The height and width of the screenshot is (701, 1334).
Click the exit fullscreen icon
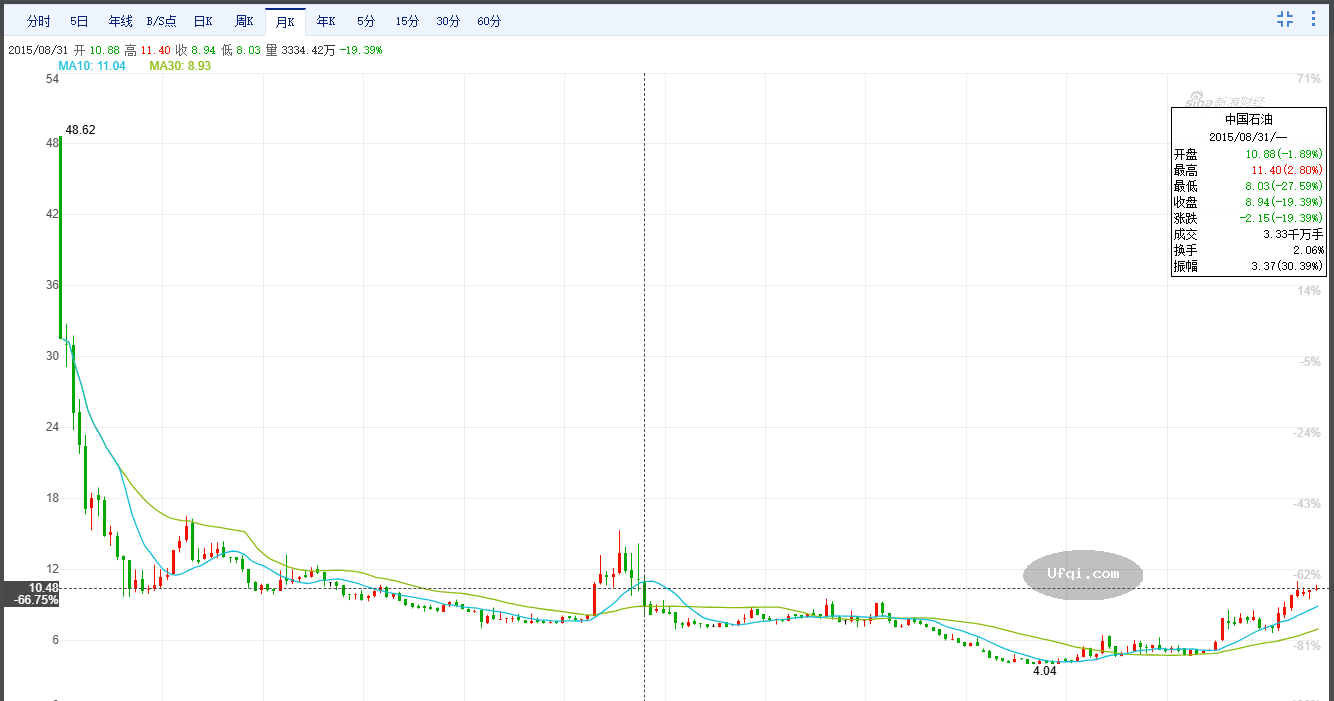(1285, 19)
